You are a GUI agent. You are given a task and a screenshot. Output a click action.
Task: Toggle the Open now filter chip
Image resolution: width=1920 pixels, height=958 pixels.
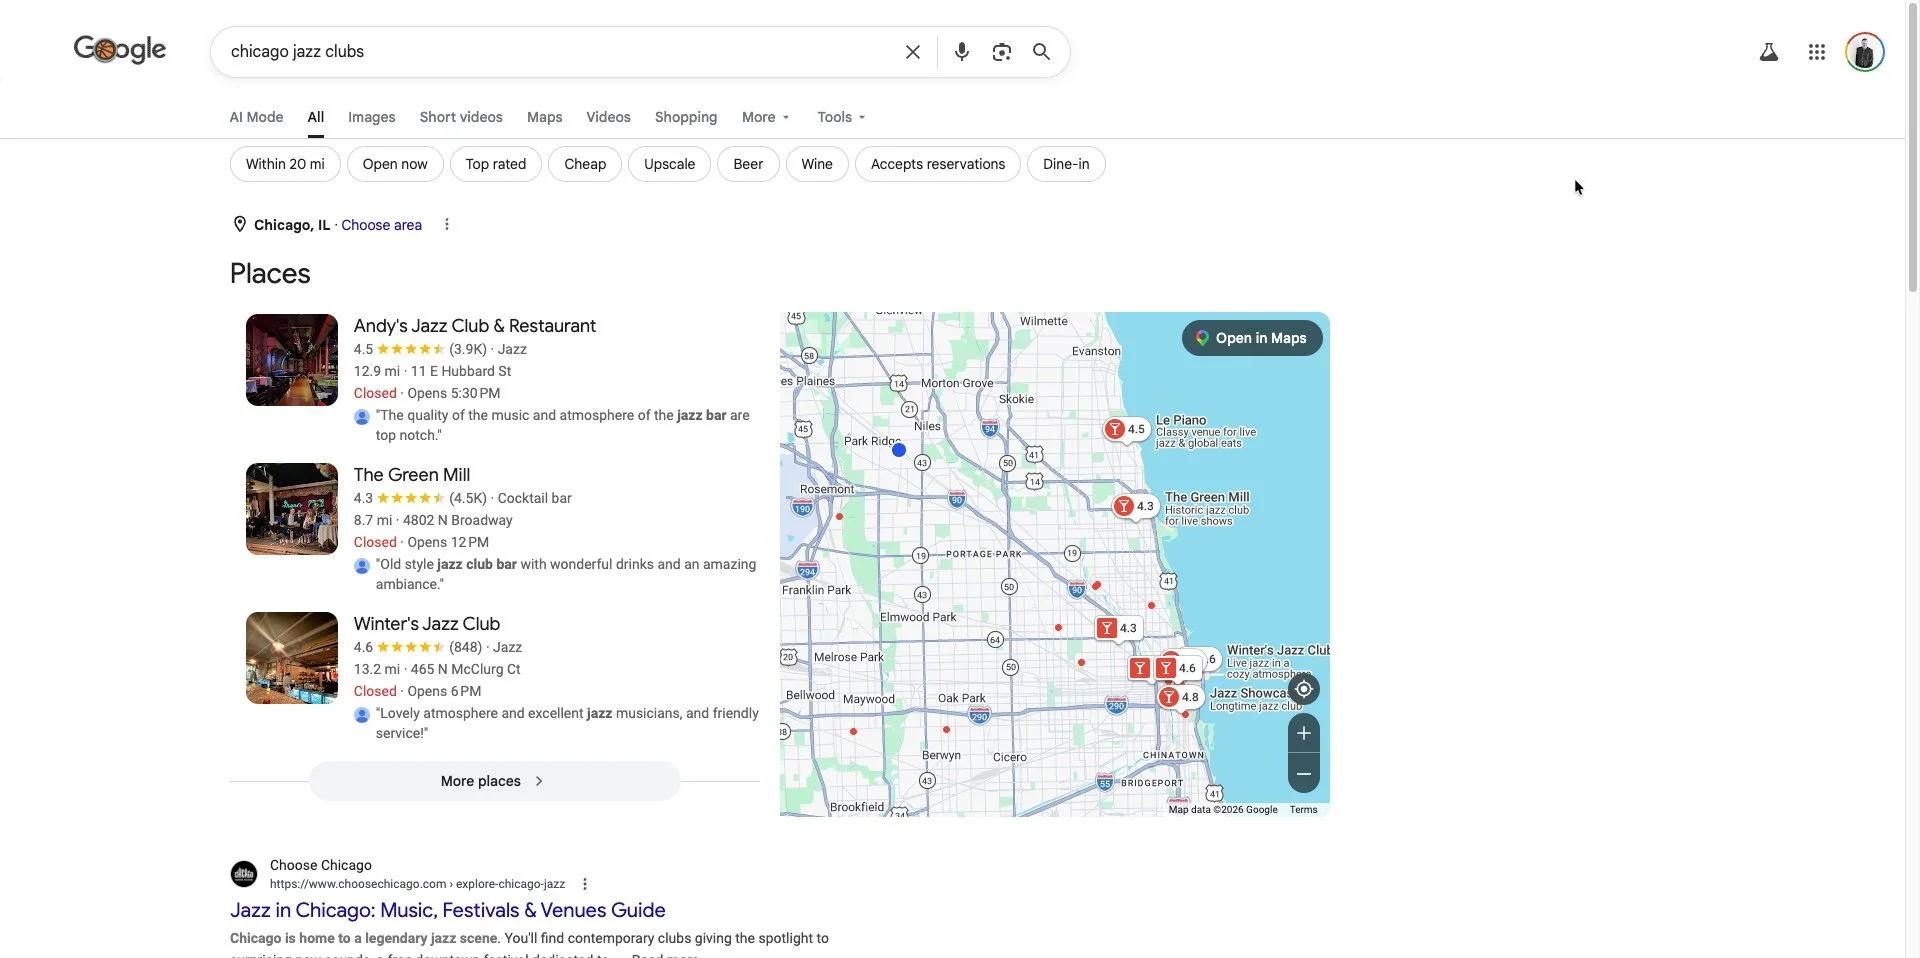tap(395, 164)
